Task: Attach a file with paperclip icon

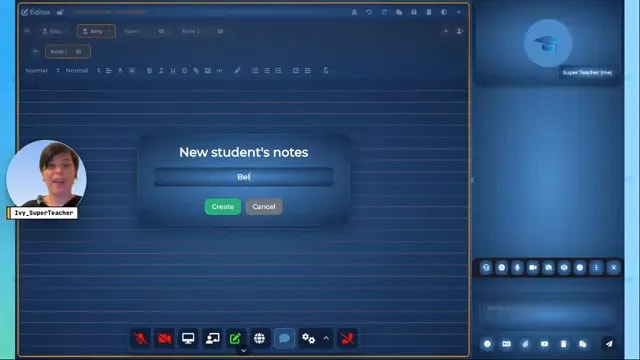Action: (525, 344)
